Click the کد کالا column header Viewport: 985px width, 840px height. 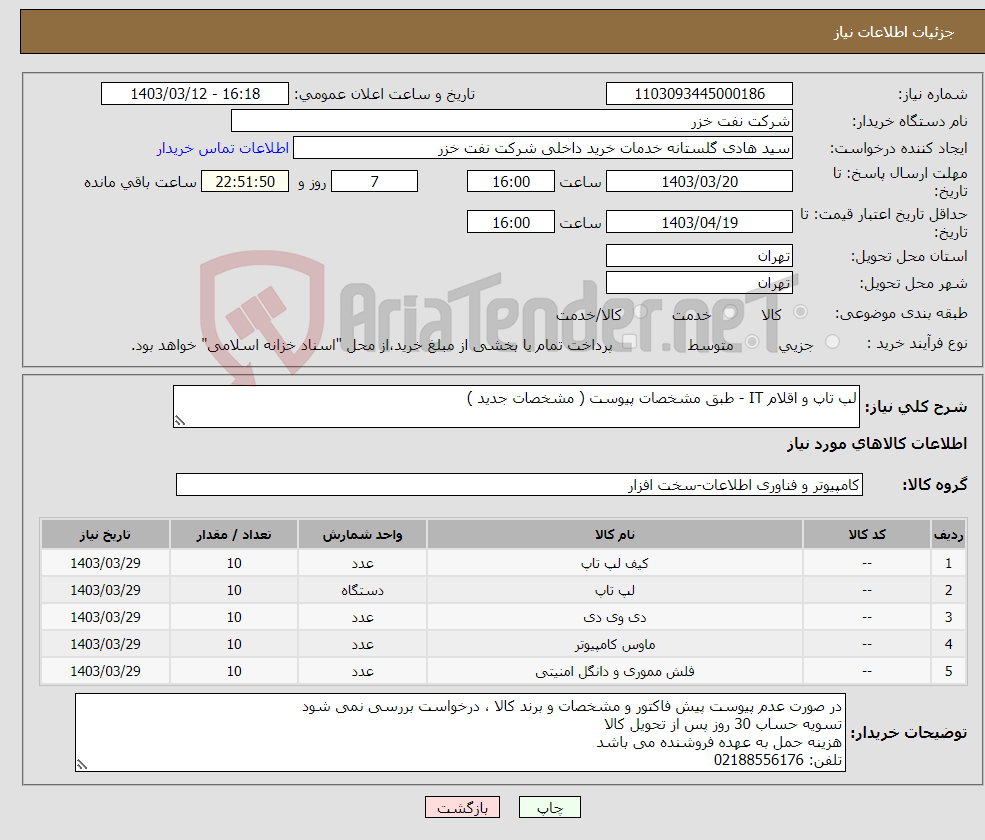click(867, 535)
